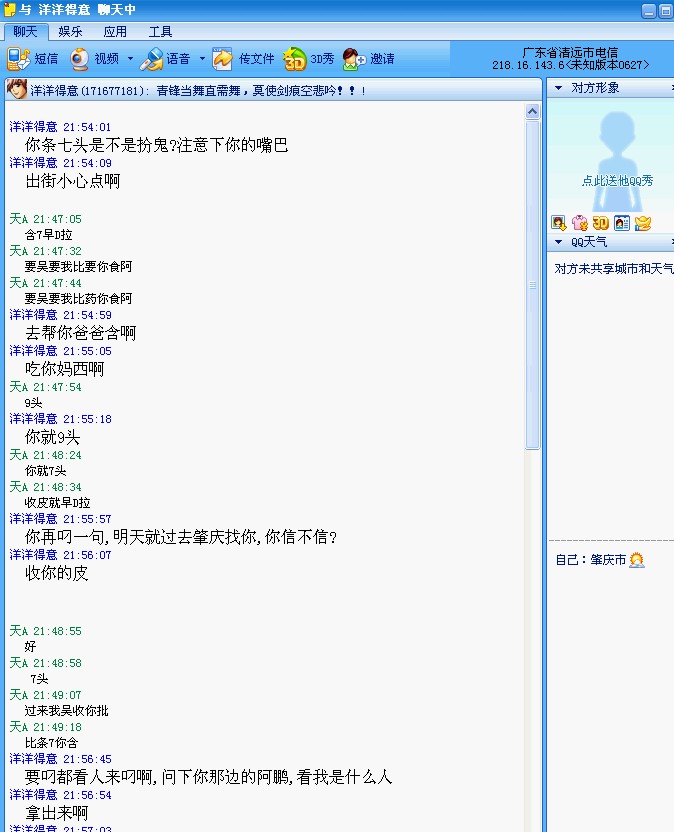Click the 邀请 invite contact icon
The image size is (674, 832).
point(354,59)
